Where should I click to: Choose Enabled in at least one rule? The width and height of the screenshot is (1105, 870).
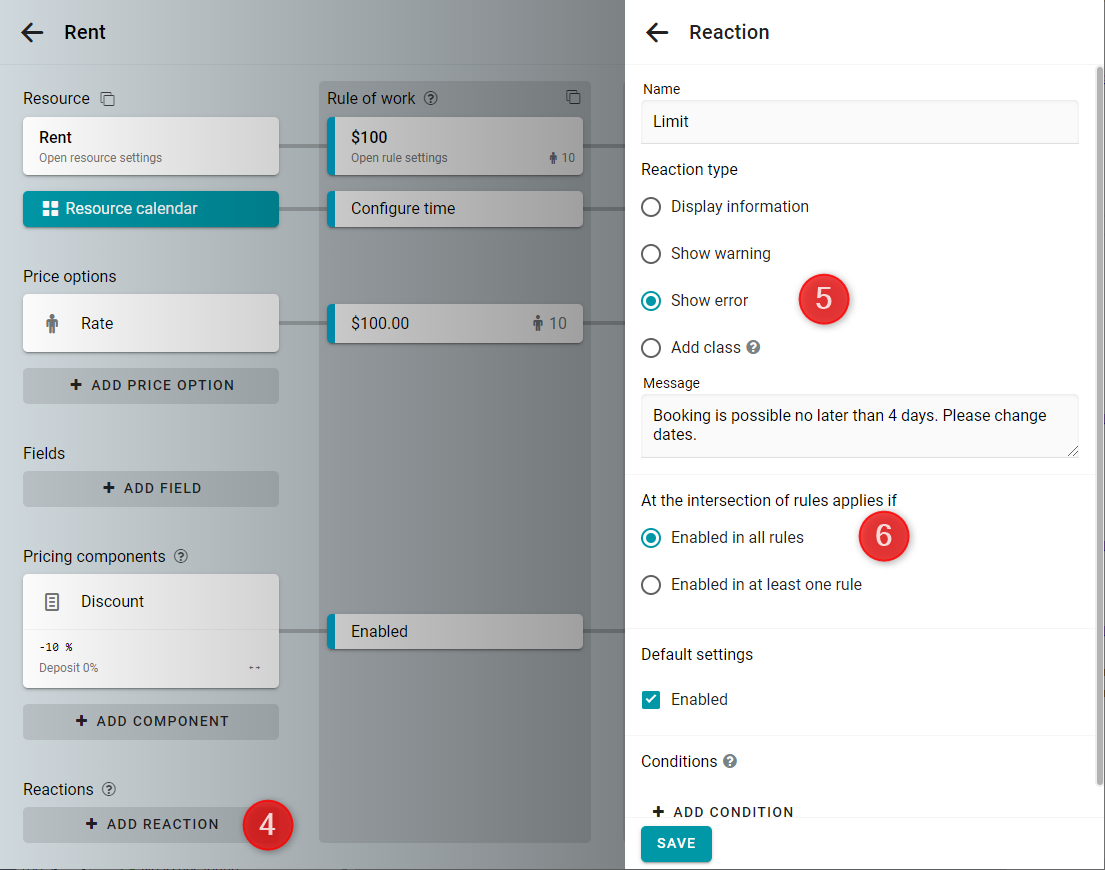coord(651,585)
